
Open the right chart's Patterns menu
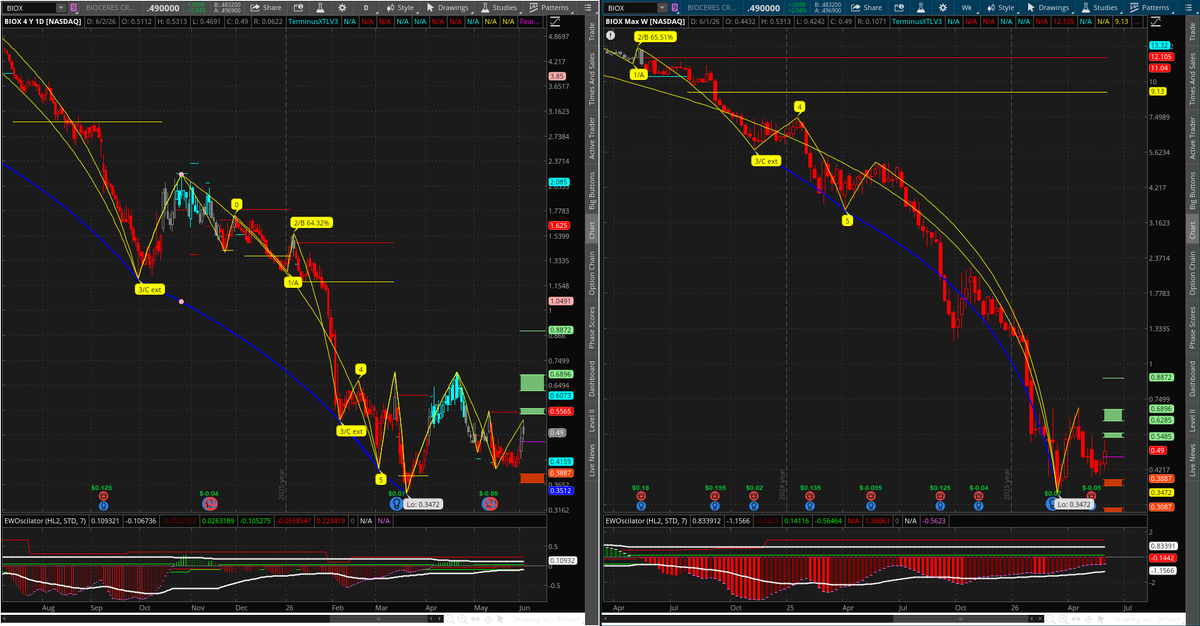(1149, 8)
